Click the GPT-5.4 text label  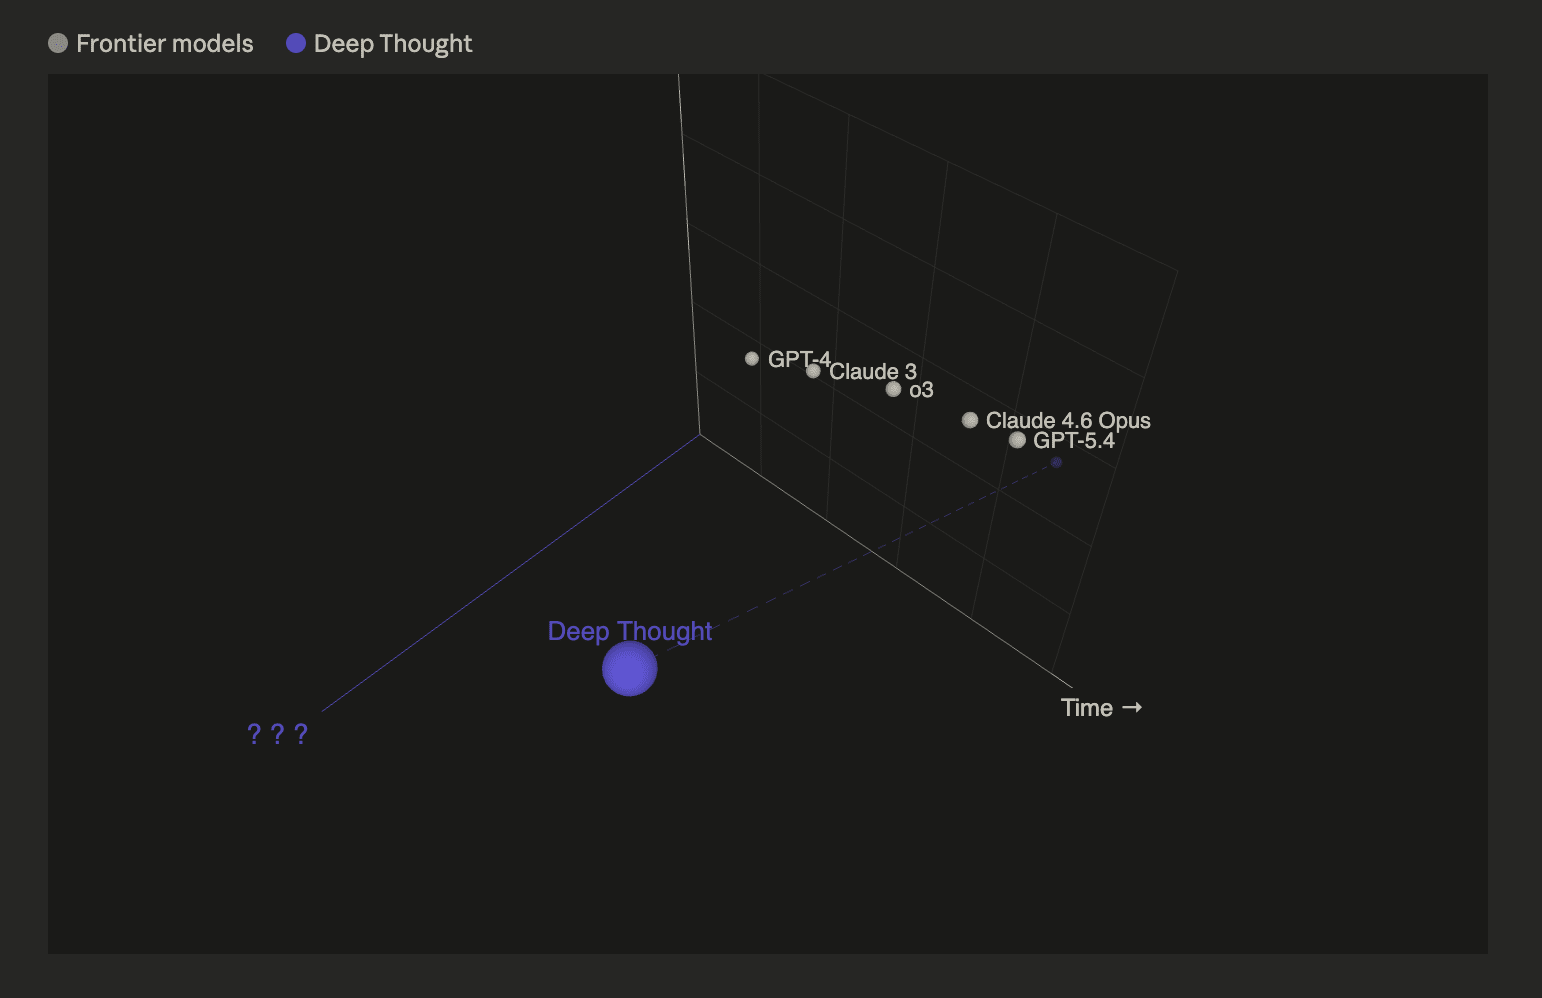pyautogui.click(x=1073, y=441)
